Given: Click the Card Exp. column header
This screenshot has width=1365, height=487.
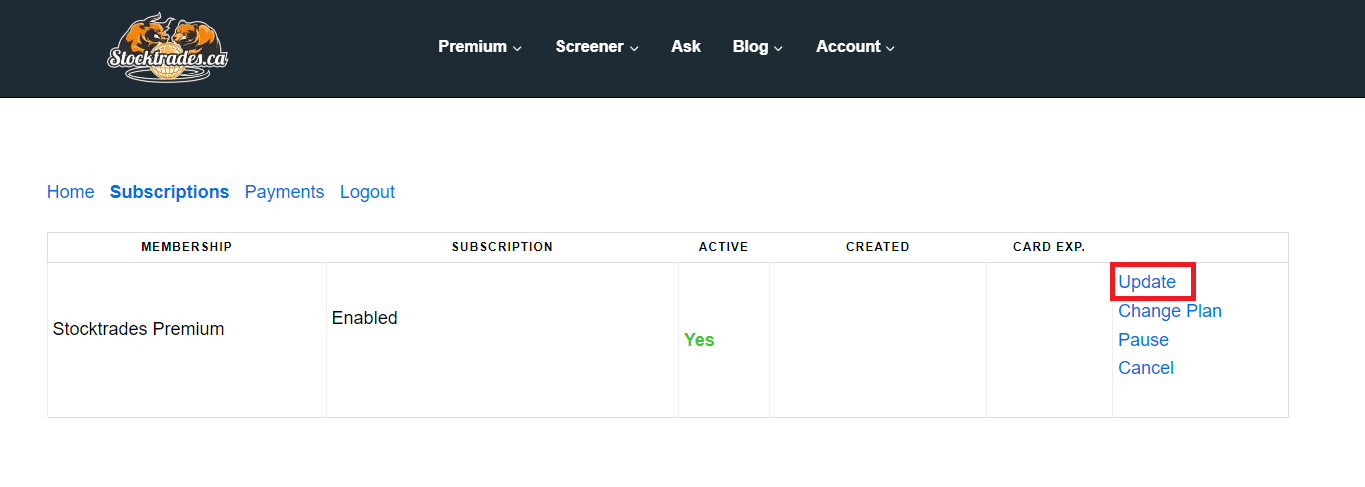Looking at the screenshot, I should click(1048, 247).
